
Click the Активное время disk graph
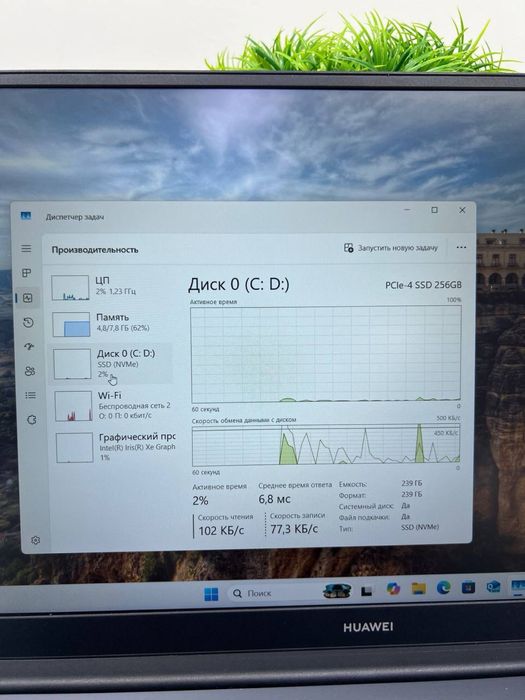pos(325,354)
